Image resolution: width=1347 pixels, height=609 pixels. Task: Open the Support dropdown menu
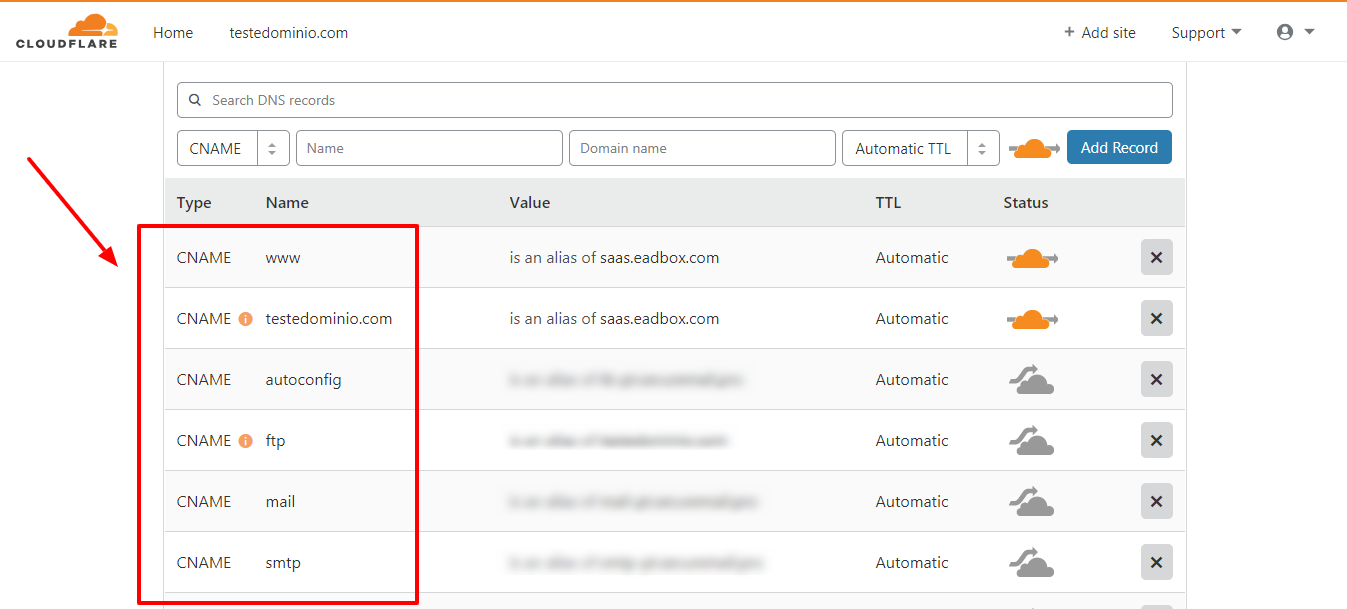click(x=1206, y=33)
